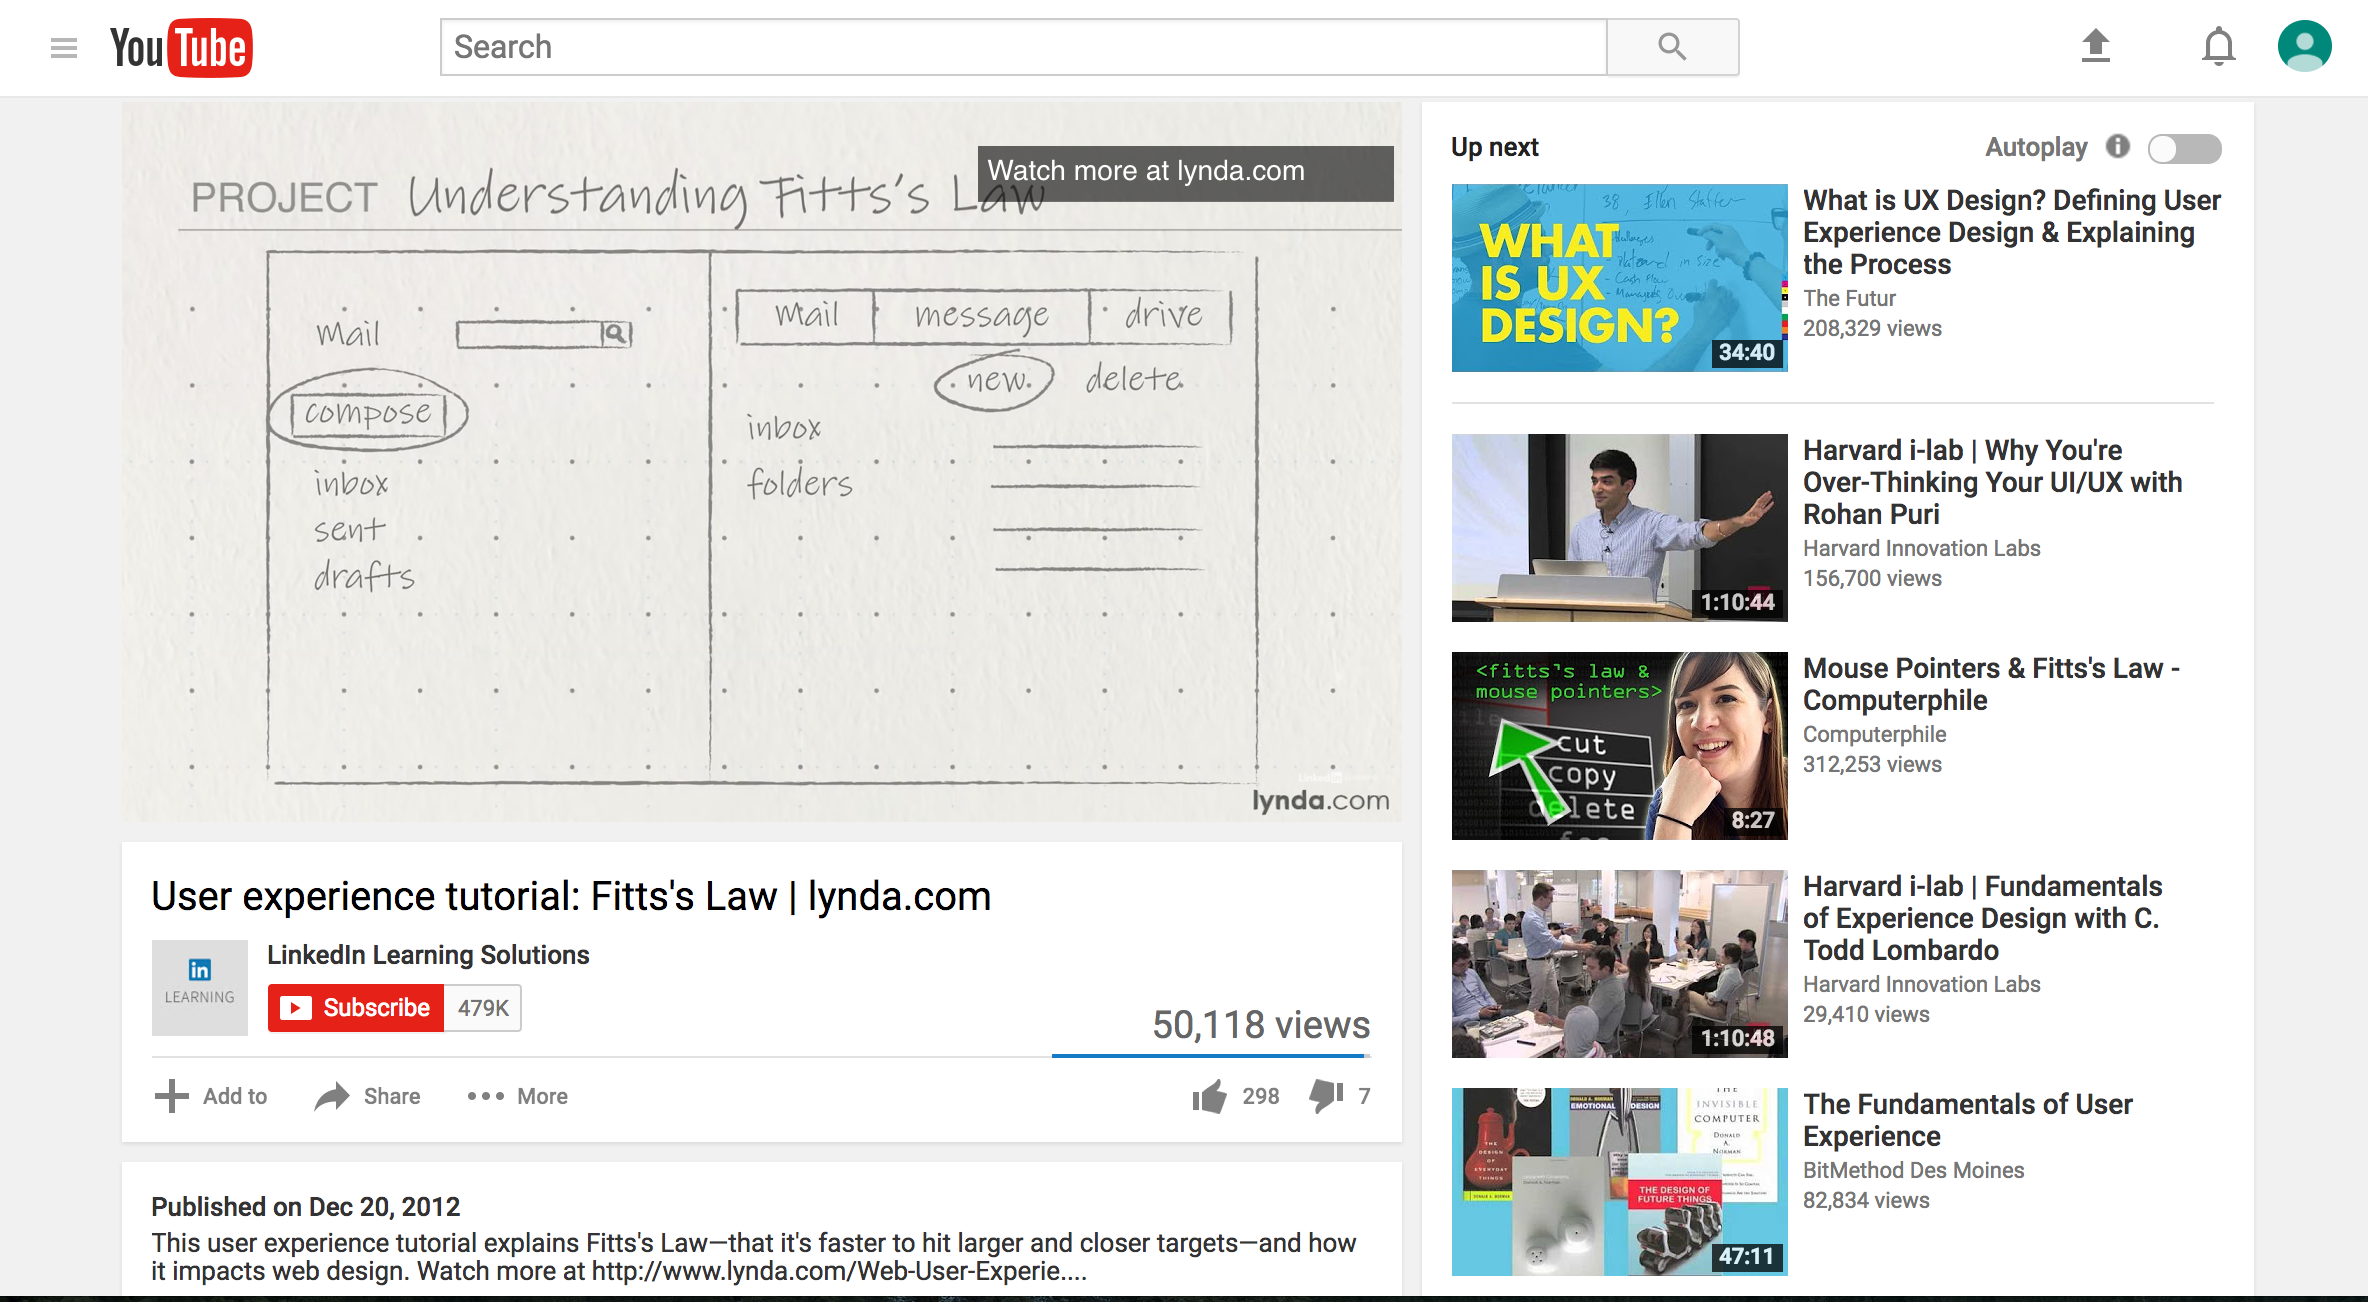
Task: Open Fundamentals of Experience Design title
Action: point(1982,918)
